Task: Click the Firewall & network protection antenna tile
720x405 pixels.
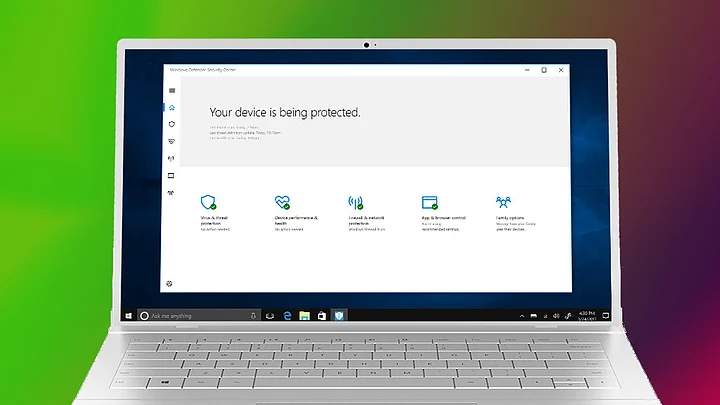Action: click(355, 202)
